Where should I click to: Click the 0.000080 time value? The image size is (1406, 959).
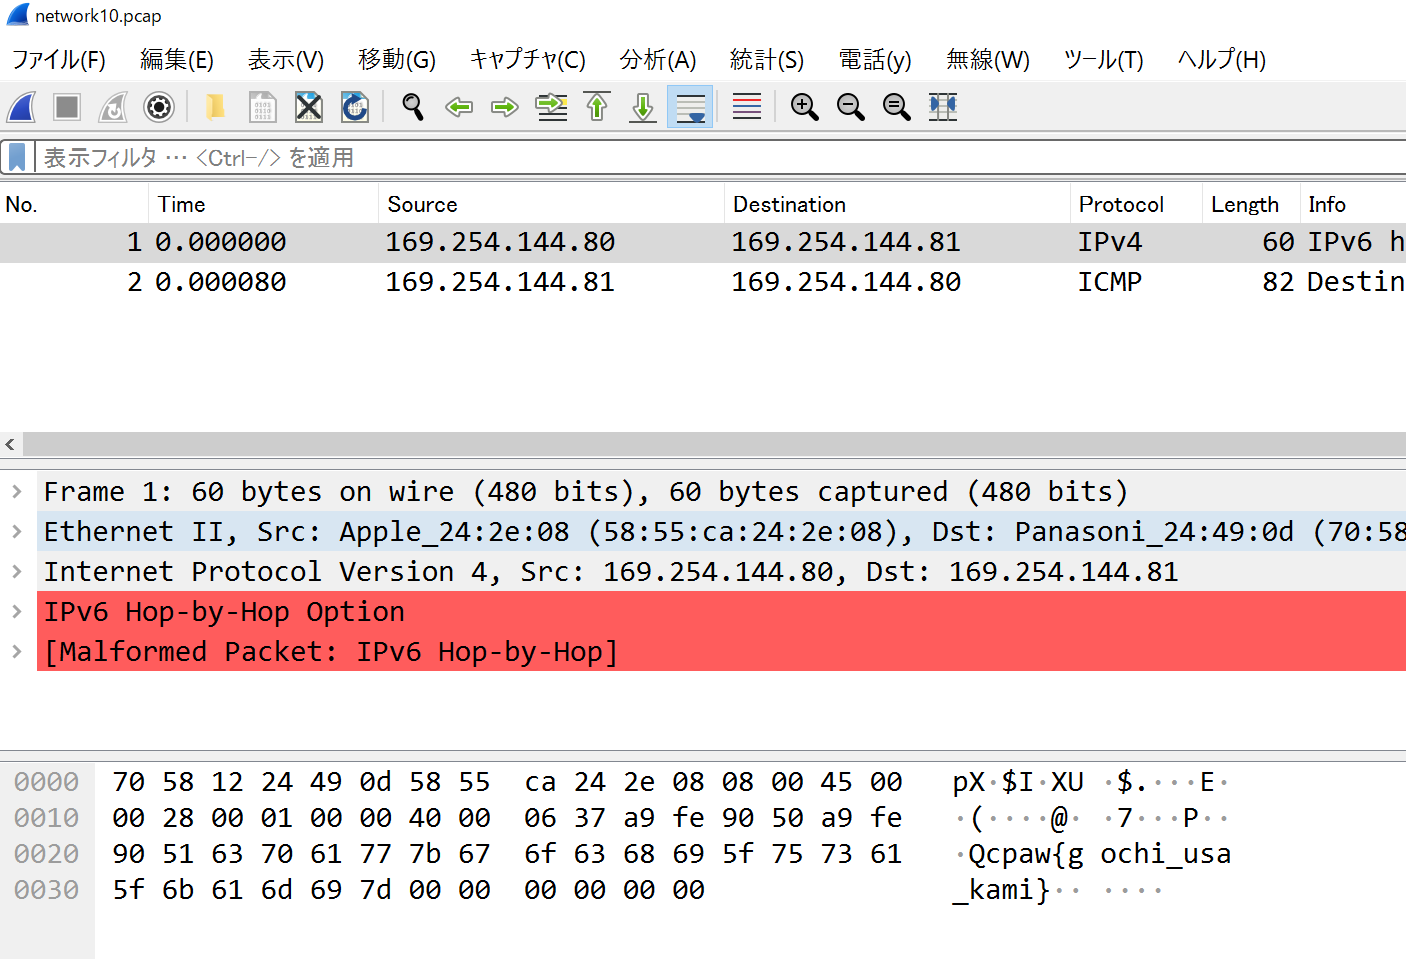[x=221, y=282]
